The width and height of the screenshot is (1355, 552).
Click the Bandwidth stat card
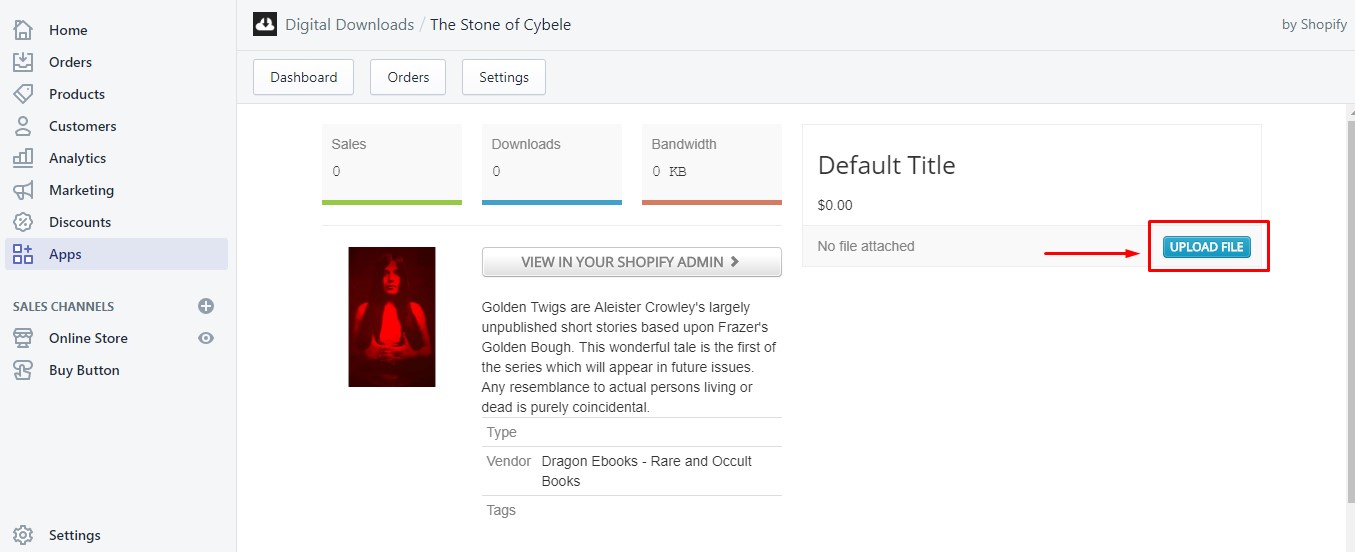coord(712,165)
